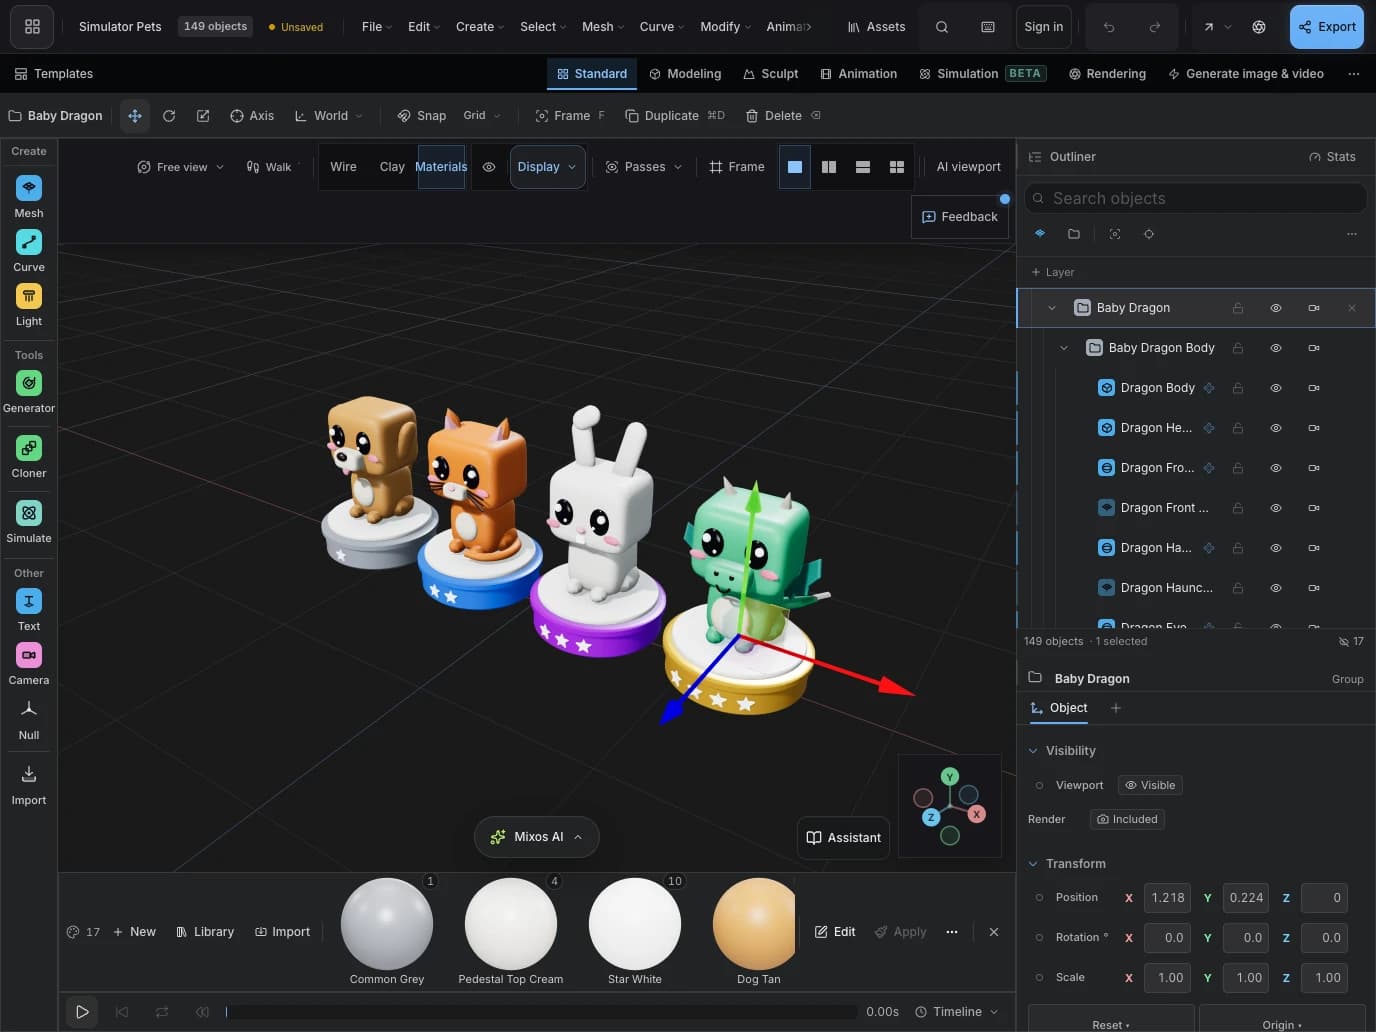Select single viewport layout

click(x=795, y=167)
